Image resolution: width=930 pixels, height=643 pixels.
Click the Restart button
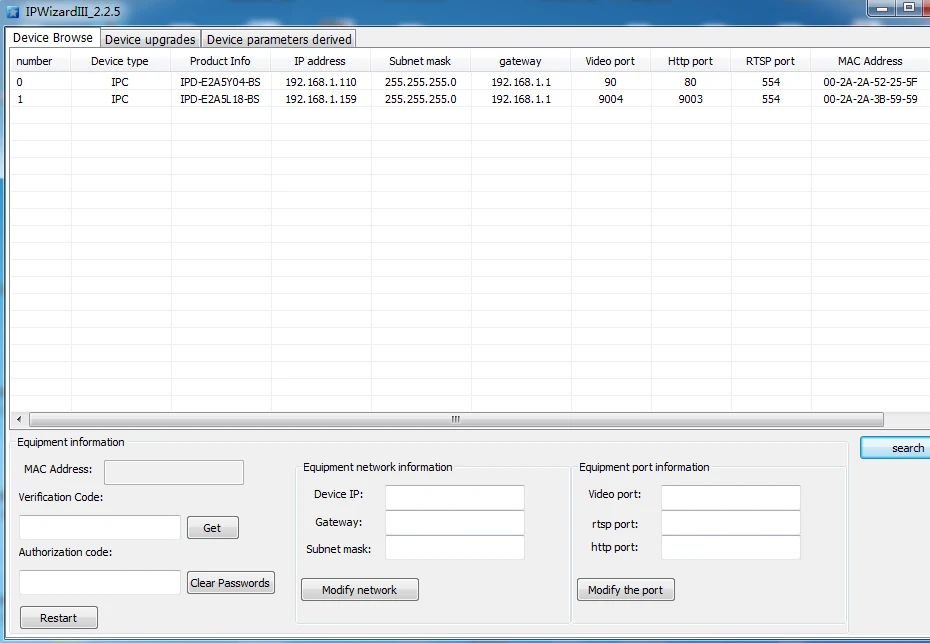[x=58, y=617]
